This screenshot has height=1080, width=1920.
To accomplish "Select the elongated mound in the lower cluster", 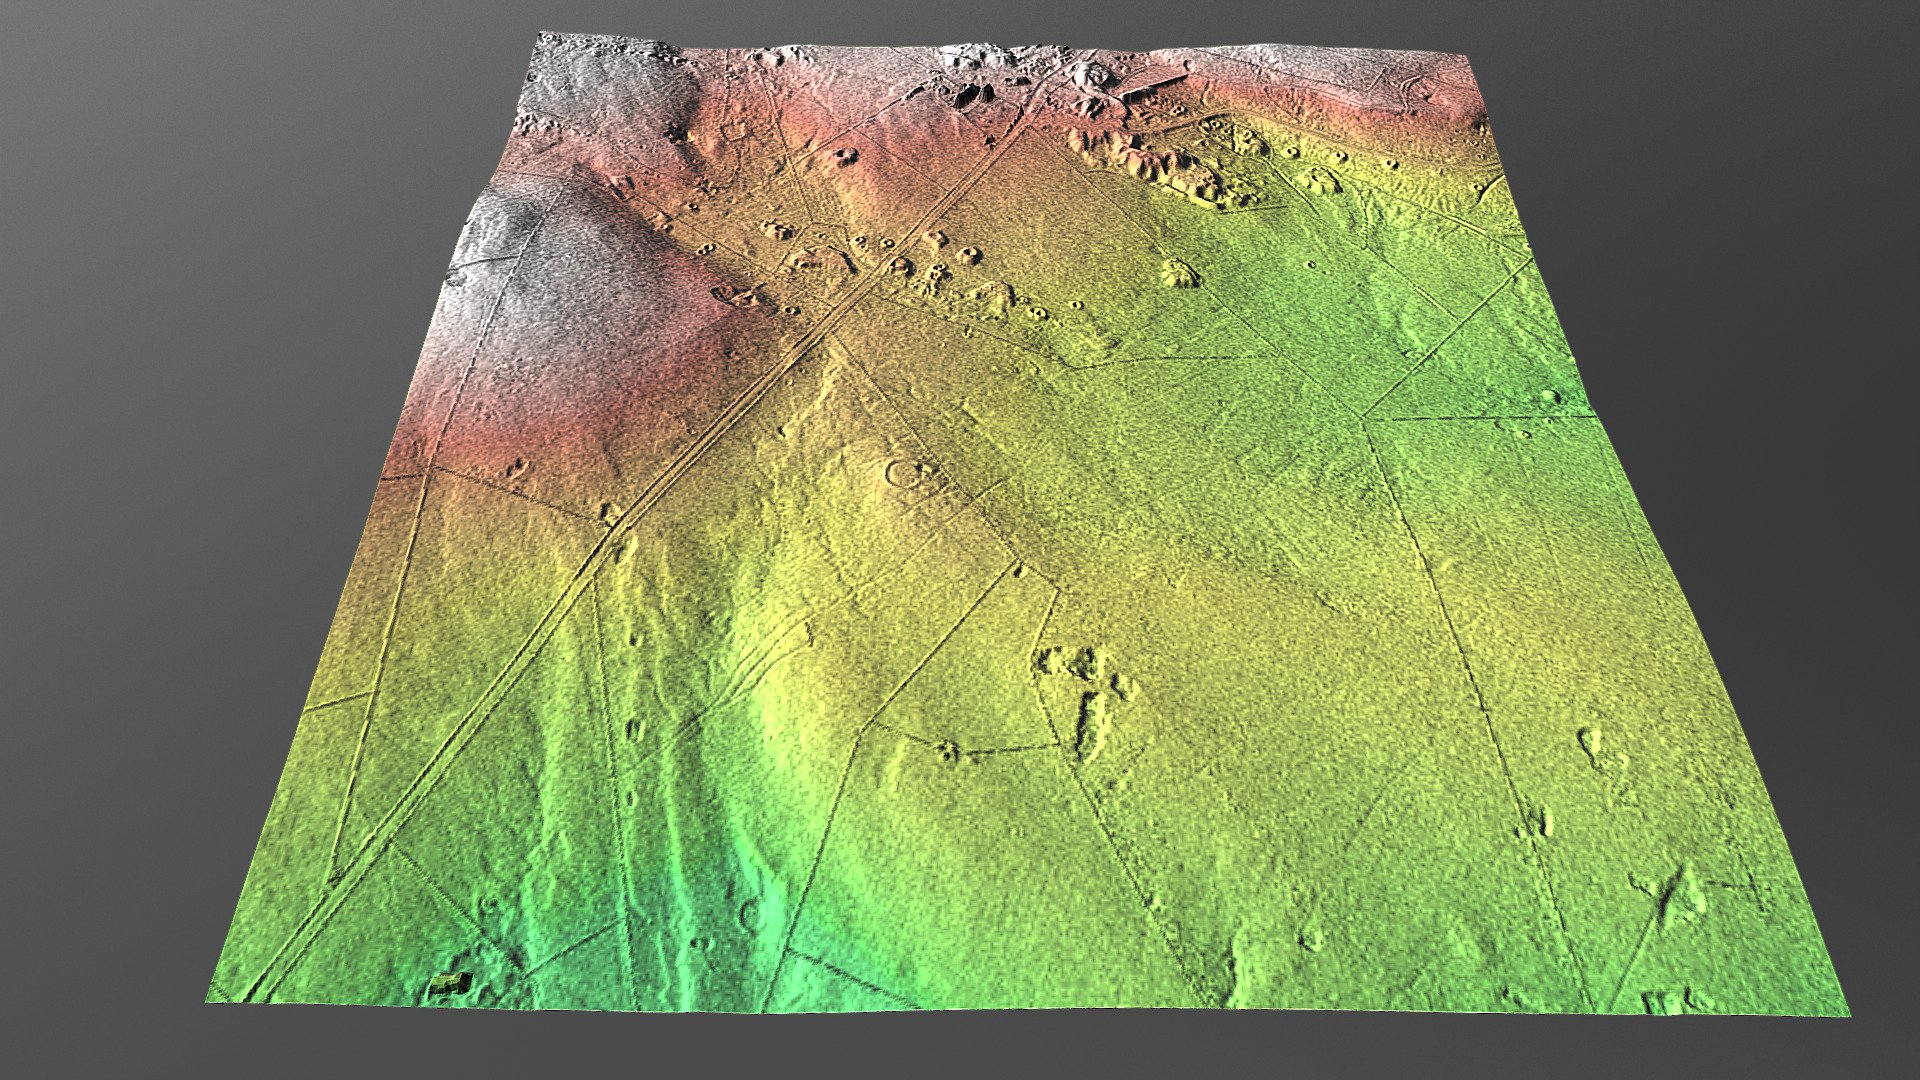I will (1092, 722).
